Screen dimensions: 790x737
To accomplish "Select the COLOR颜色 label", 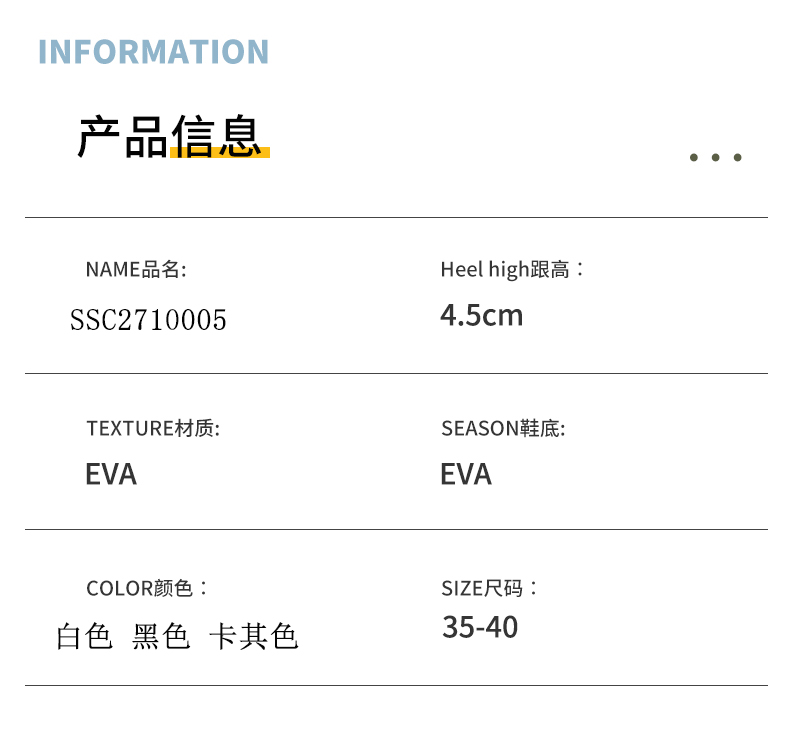I will pyautogui.click(x=148, y=588).
